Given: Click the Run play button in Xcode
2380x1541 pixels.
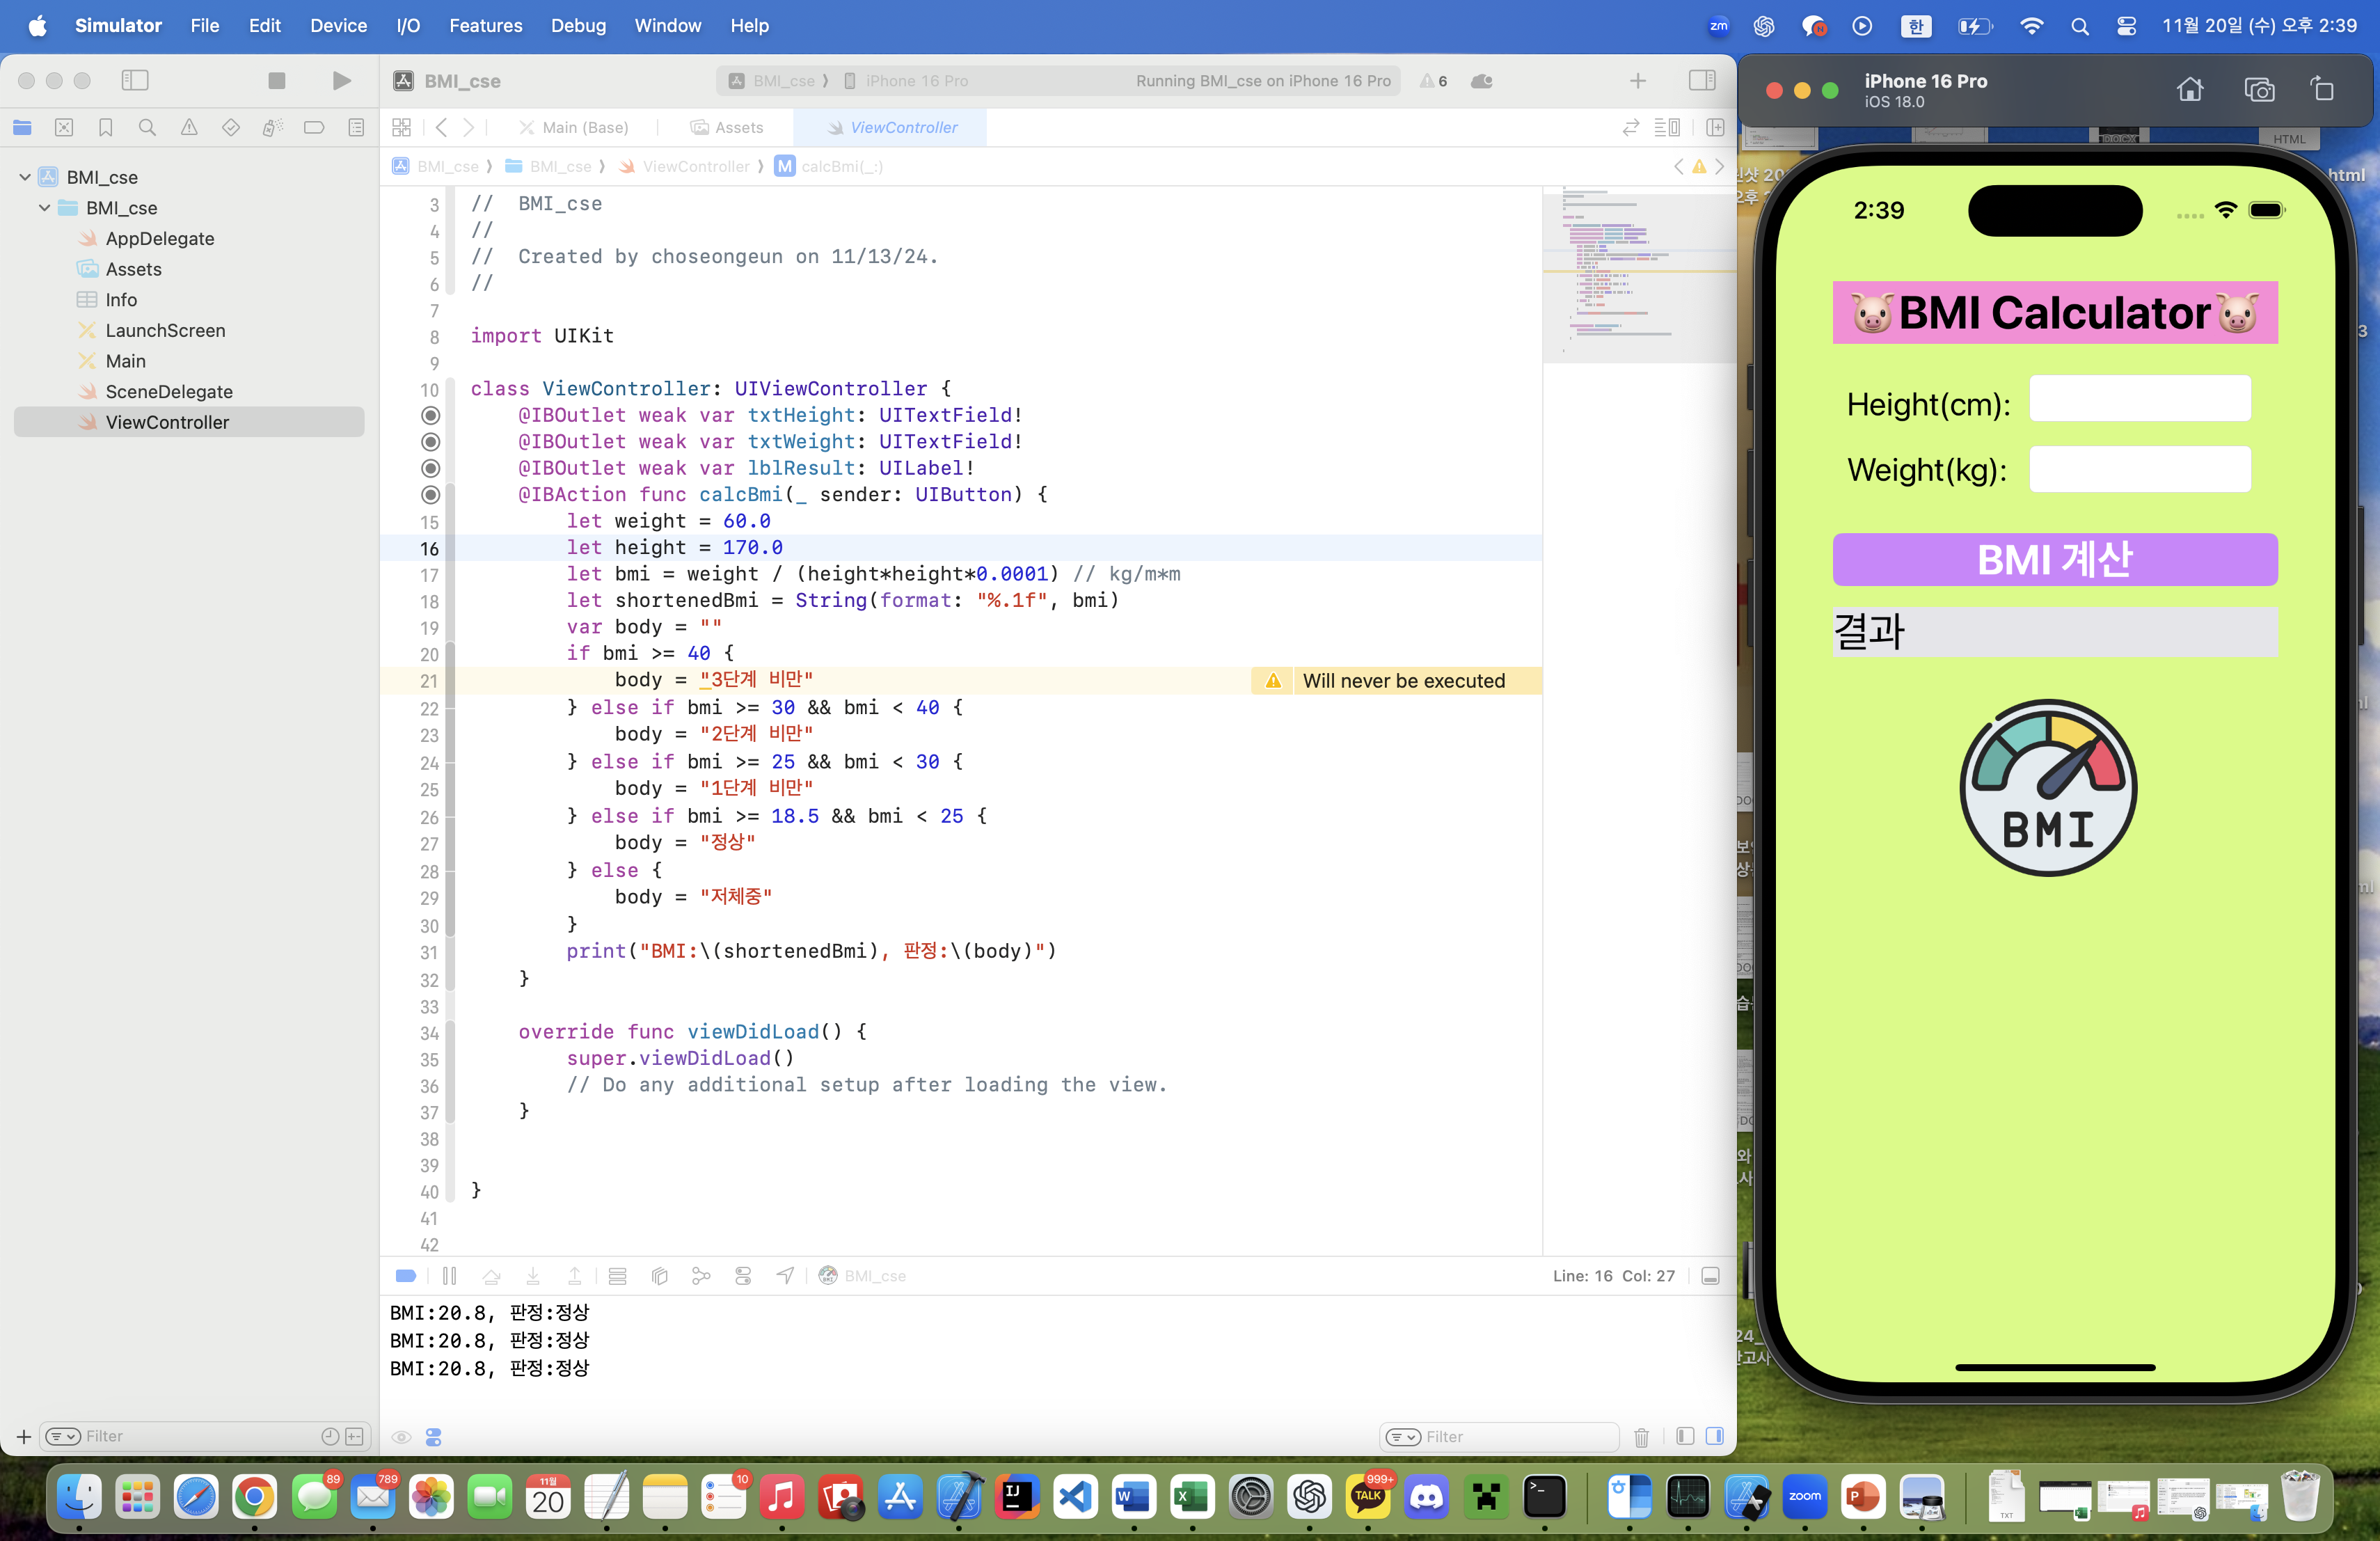Looking at the screenshot, I should pos(341,80).
